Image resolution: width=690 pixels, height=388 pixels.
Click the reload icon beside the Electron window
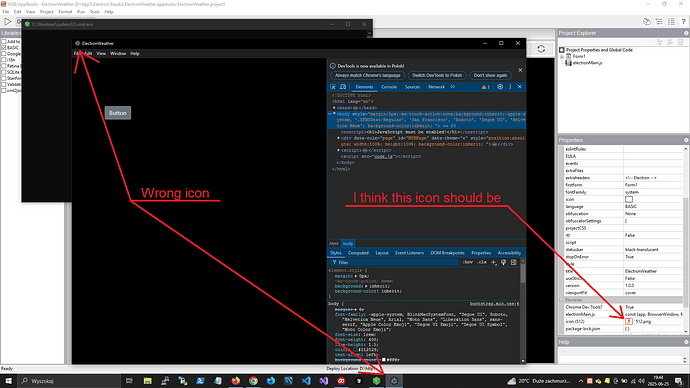[541, 49]
